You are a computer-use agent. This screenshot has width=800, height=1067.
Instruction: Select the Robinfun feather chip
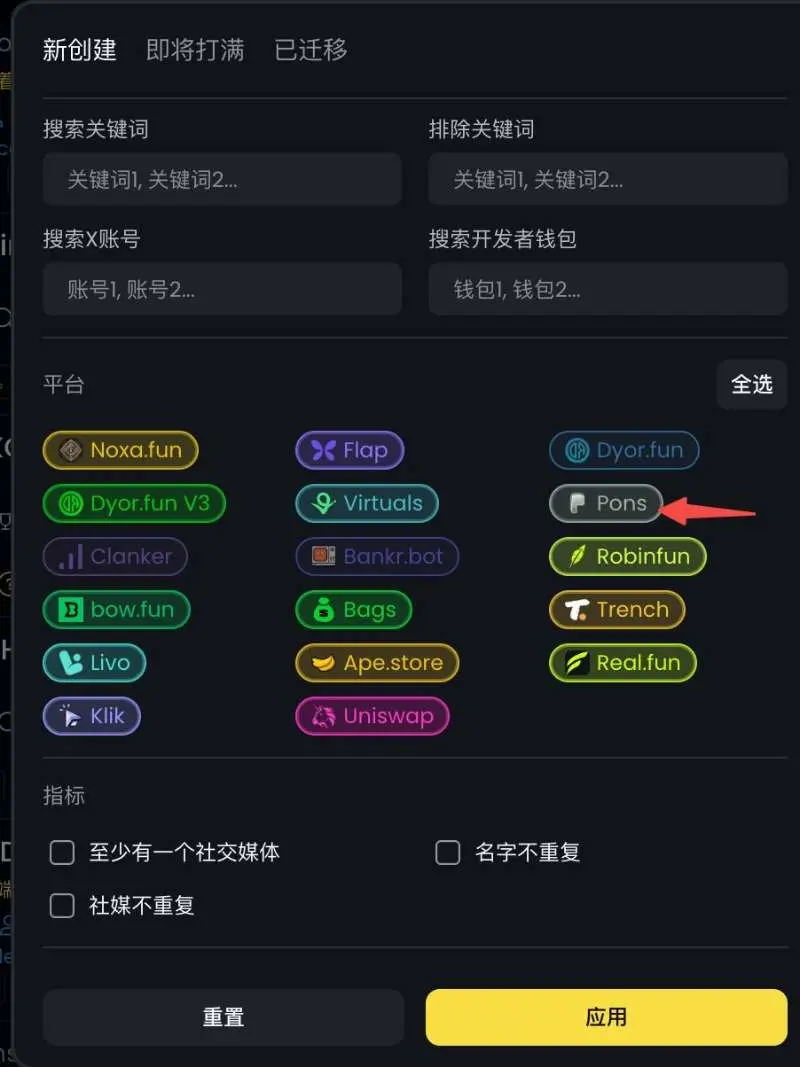(x=628, y=557)
